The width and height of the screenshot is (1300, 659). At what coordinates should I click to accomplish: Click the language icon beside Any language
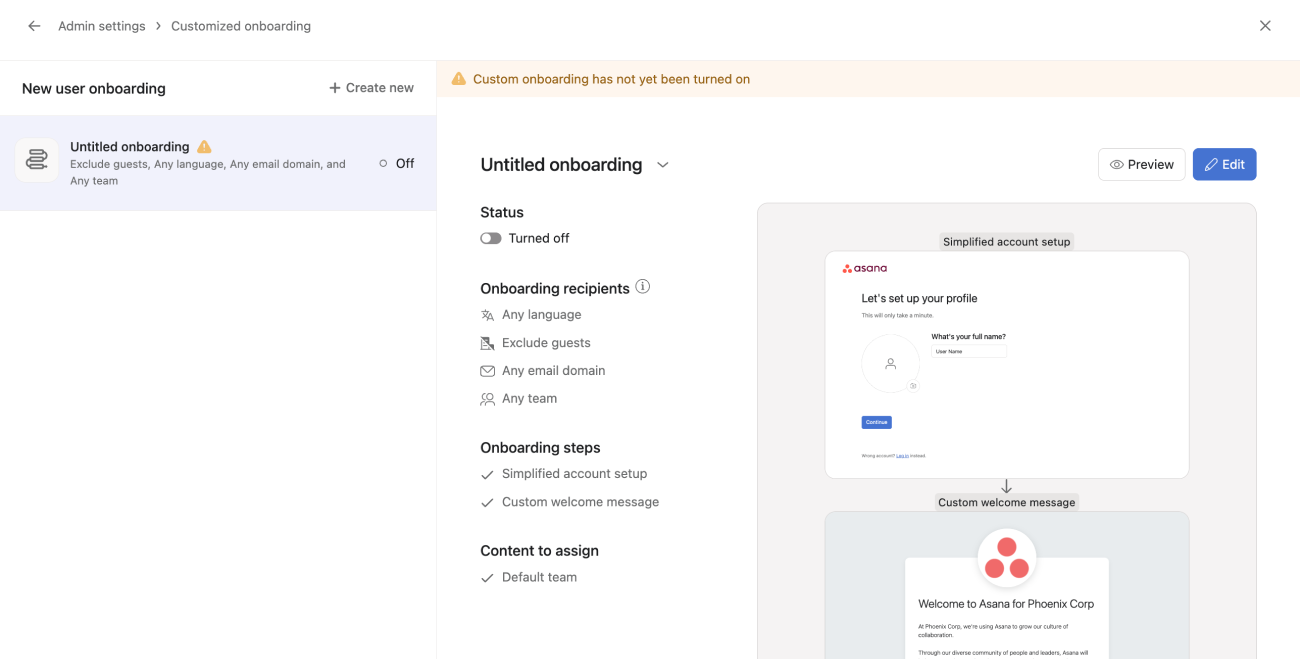[x=487, y=314]
